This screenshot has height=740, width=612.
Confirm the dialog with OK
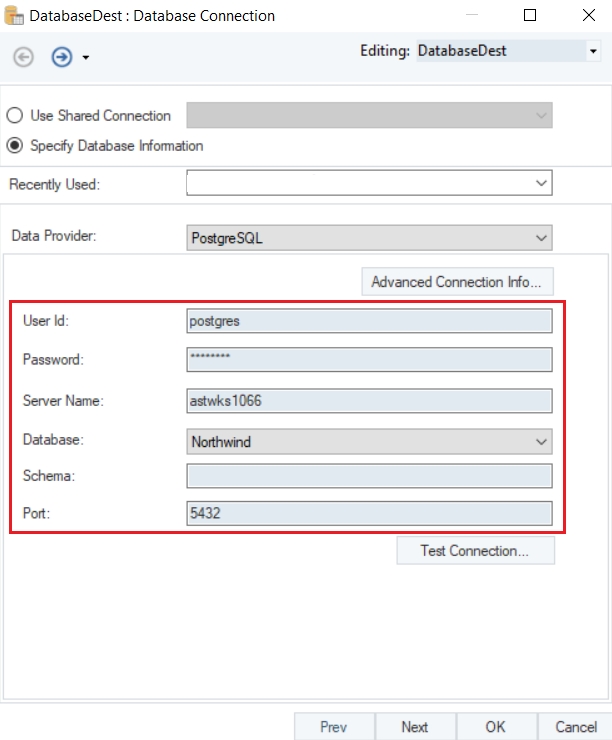(x=496, y=727)
